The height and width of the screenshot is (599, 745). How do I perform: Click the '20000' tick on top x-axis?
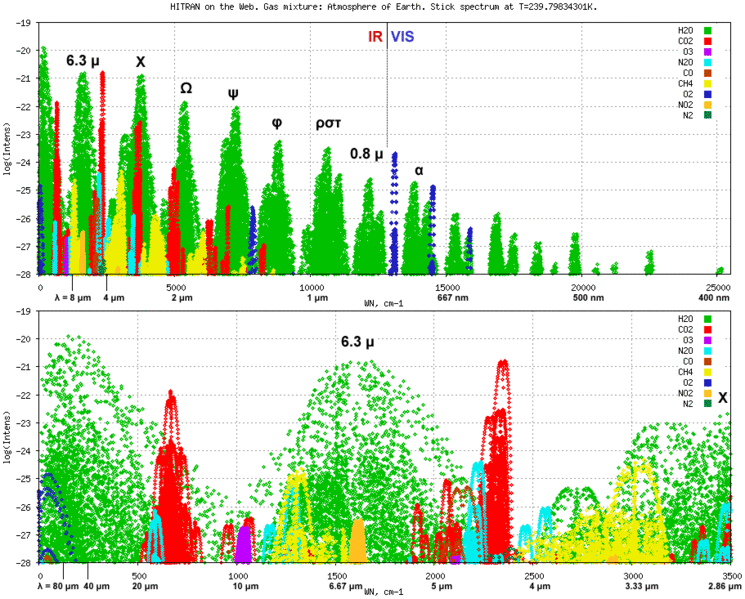coord(583,288)
